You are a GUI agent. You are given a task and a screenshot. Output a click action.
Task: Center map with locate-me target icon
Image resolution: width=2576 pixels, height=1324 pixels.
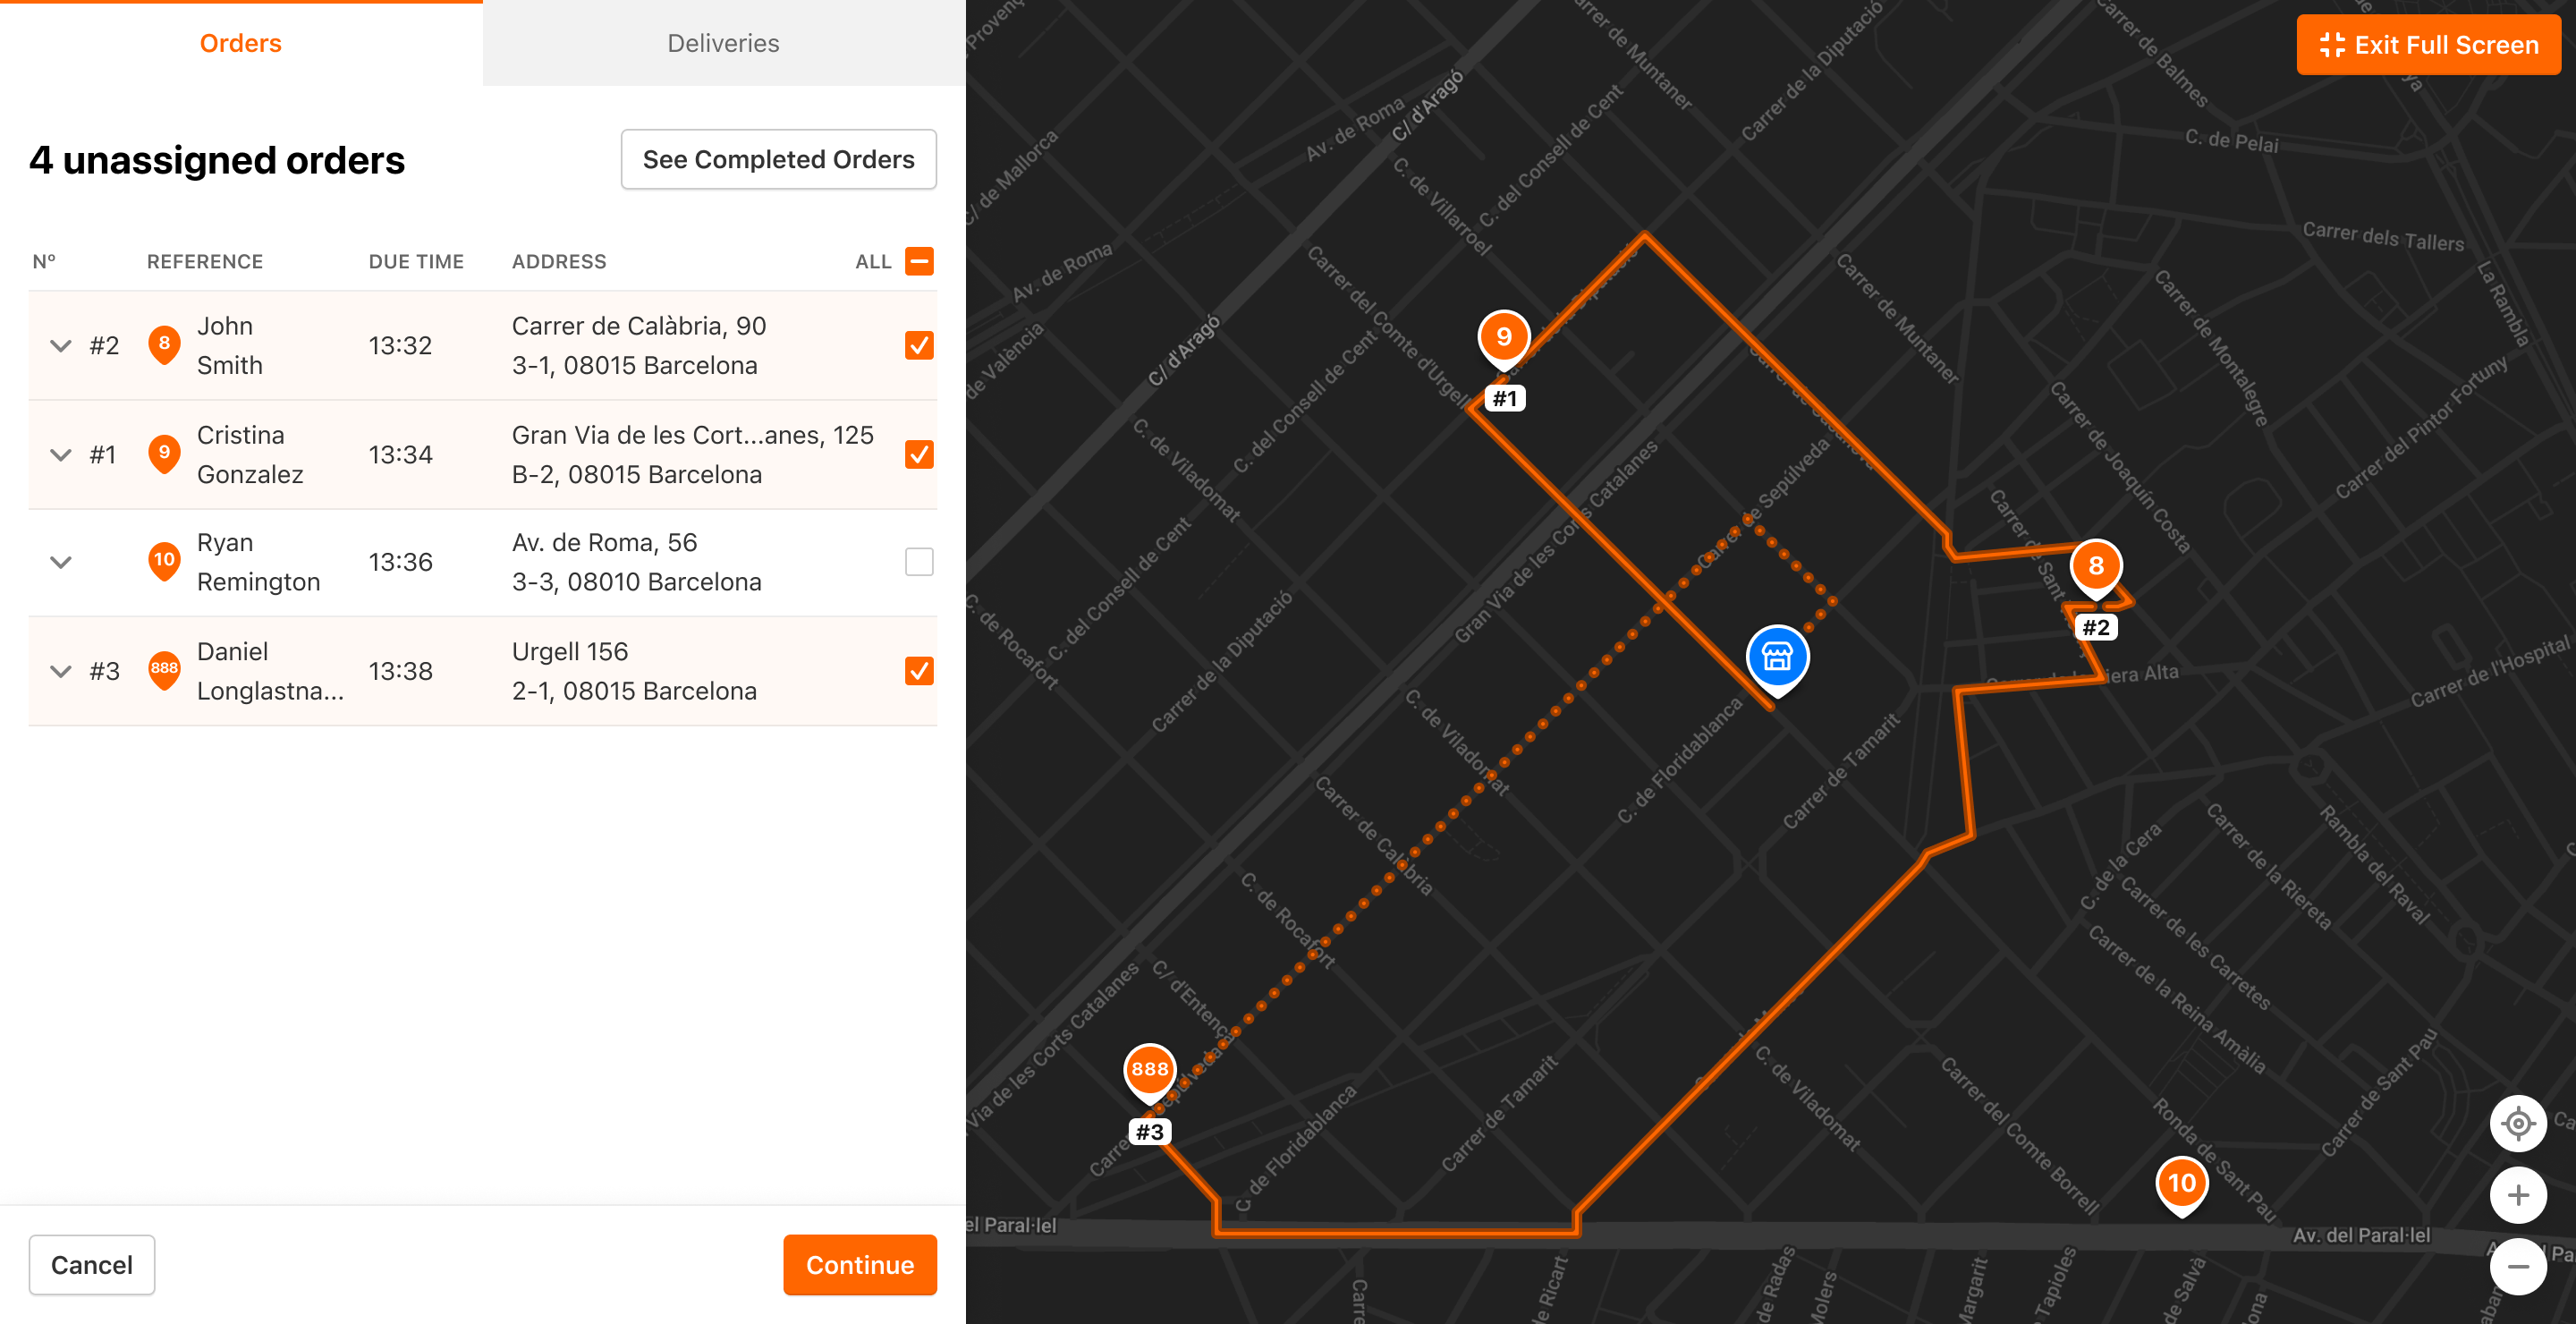click(x=2517, y=1124)
